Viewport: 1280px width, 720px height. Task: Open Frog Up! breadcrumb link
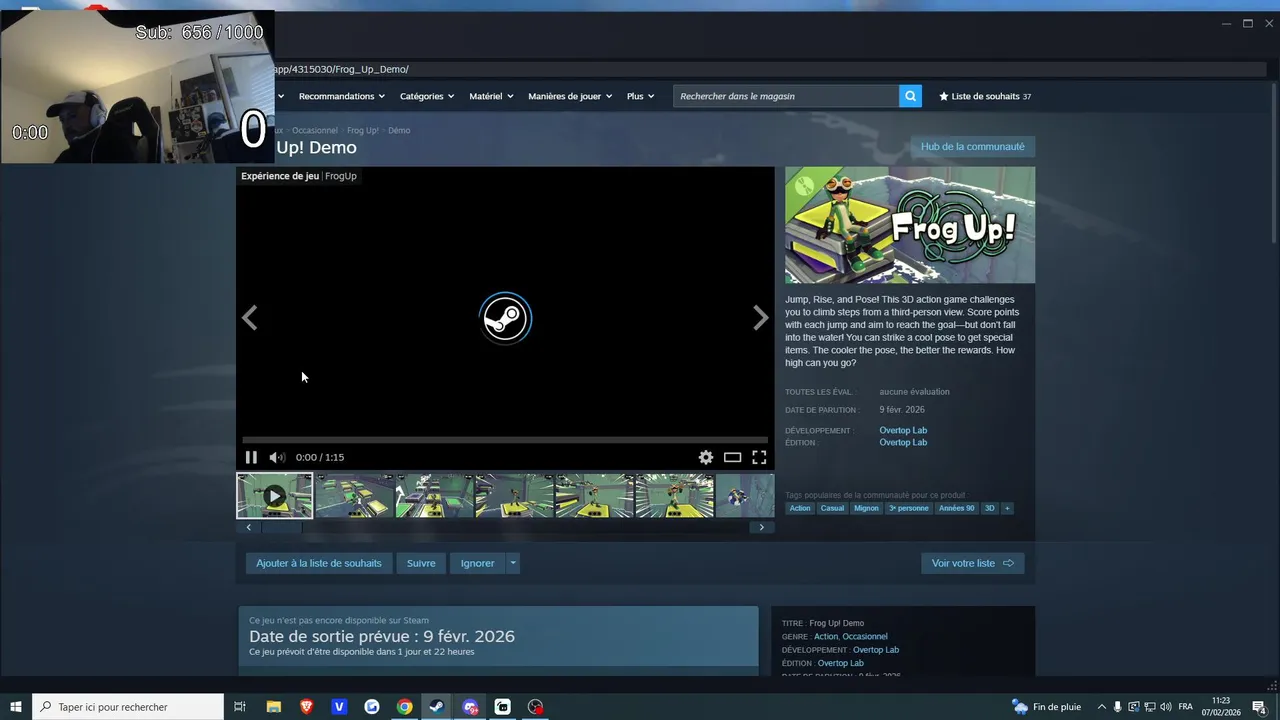pos(363,130)
